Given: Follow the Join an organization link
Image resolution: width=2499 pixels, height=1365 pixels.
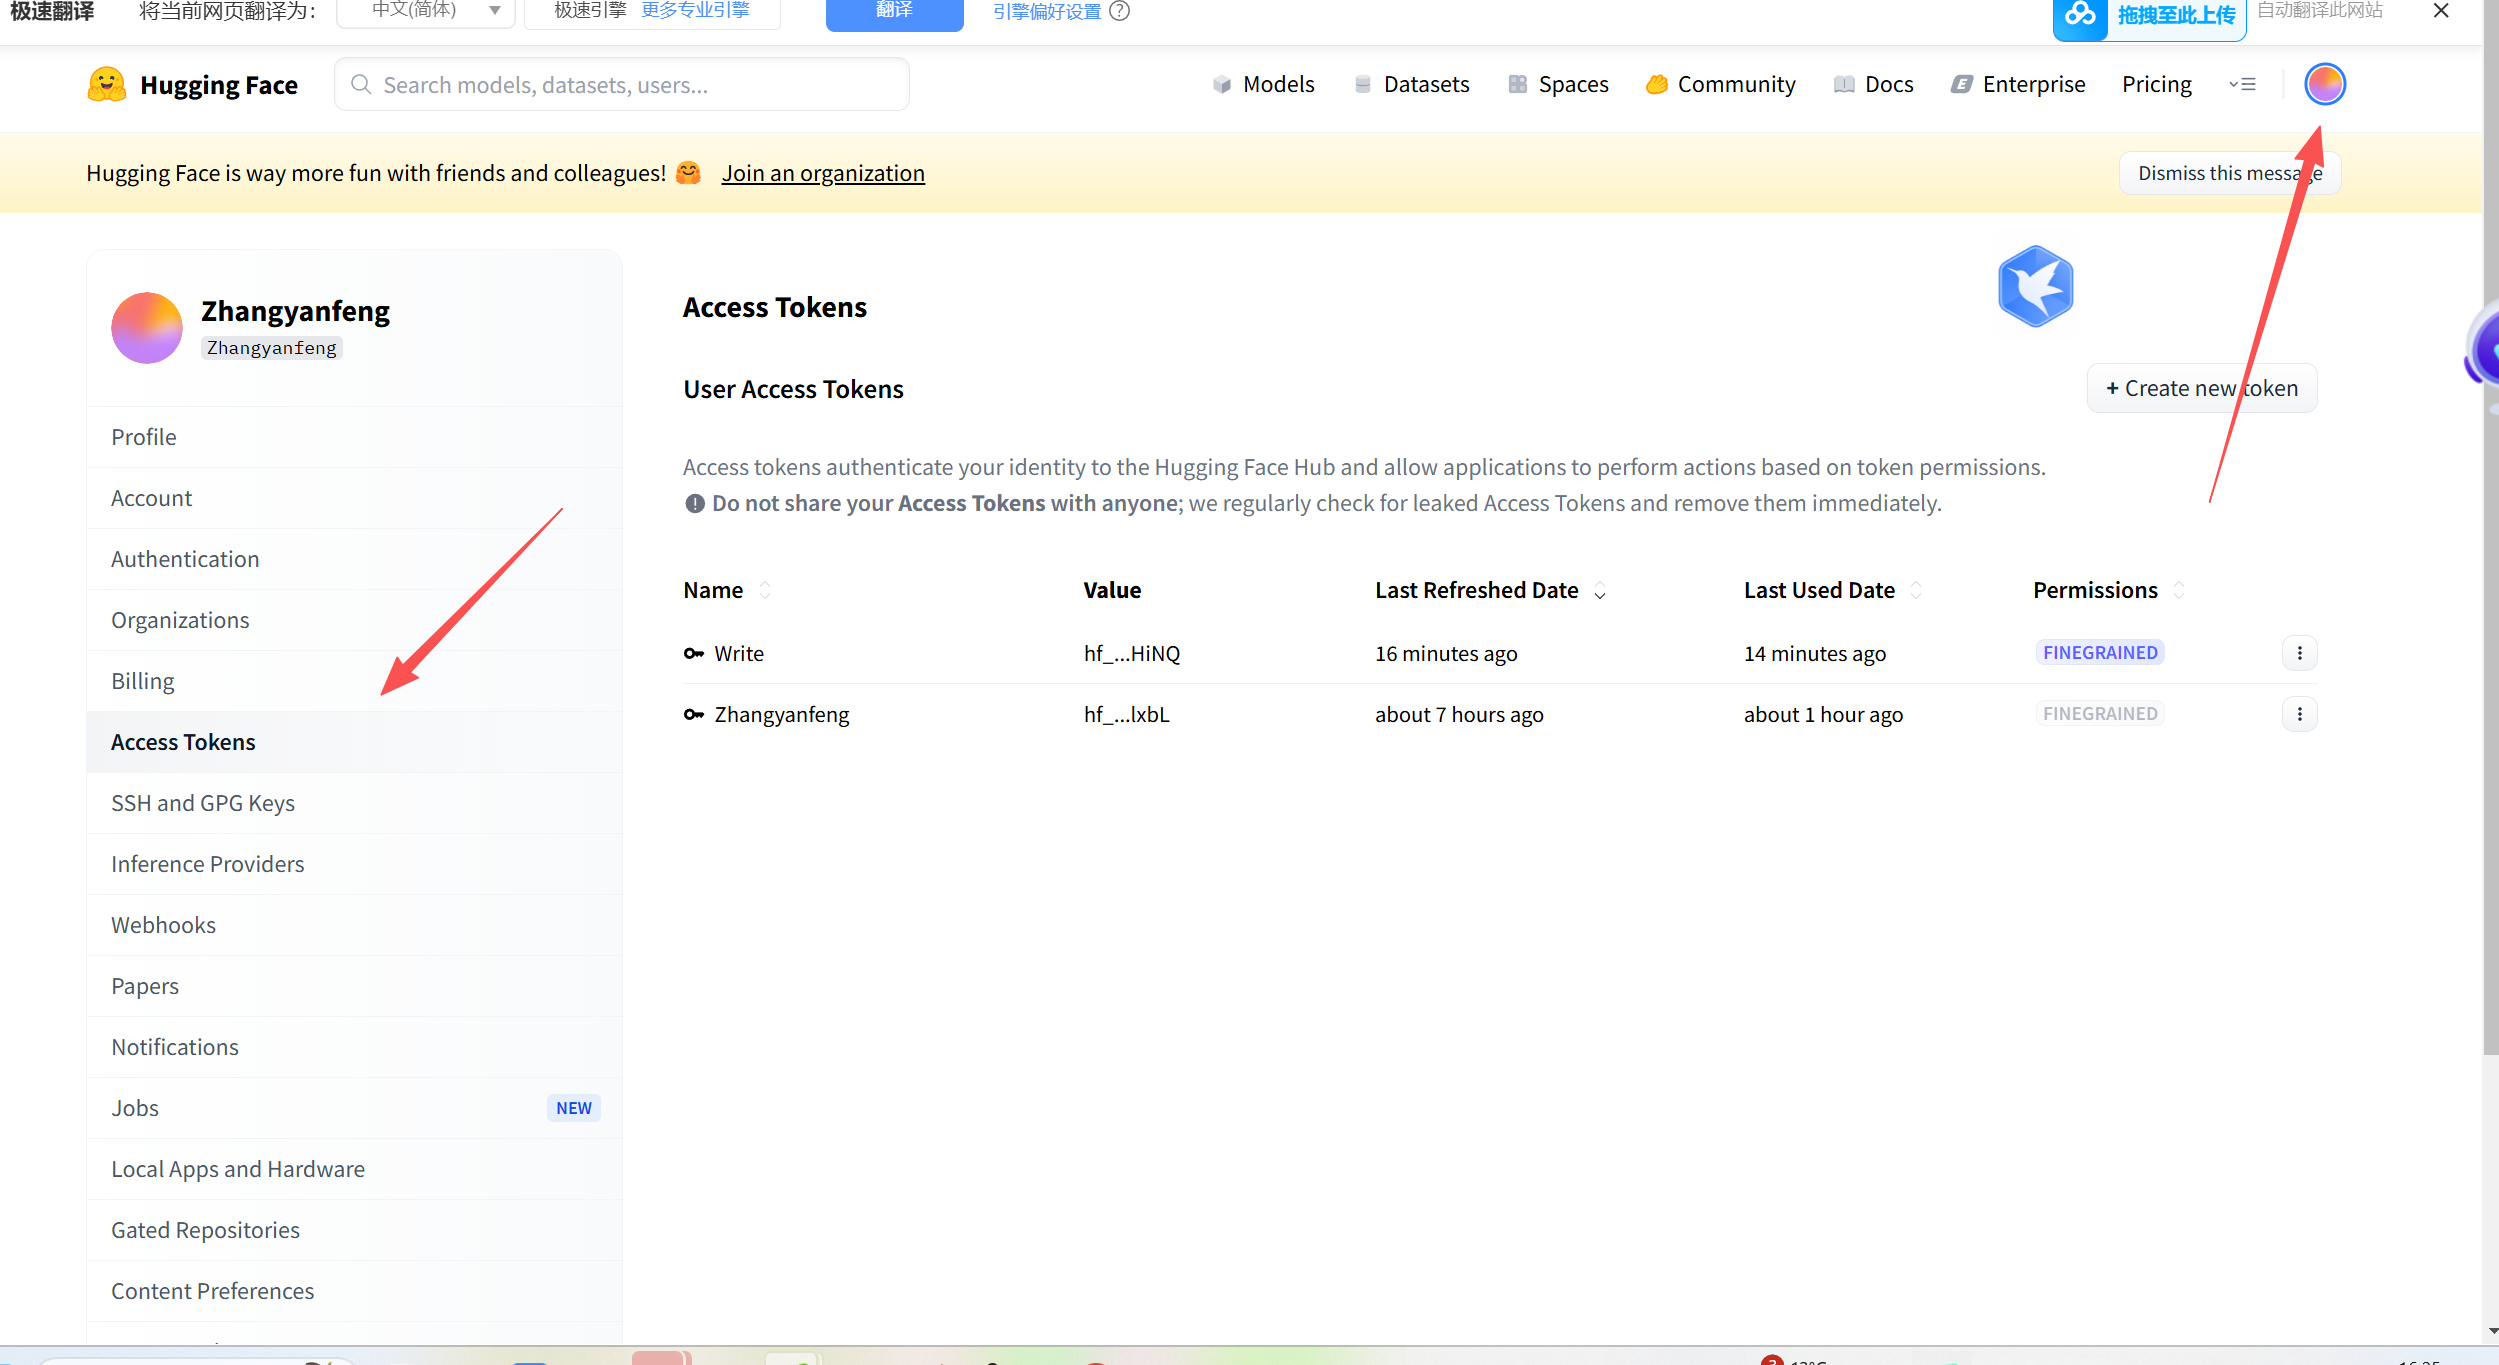Looking at the screenshot, I should pyautogui.click(x=823, y=173).
